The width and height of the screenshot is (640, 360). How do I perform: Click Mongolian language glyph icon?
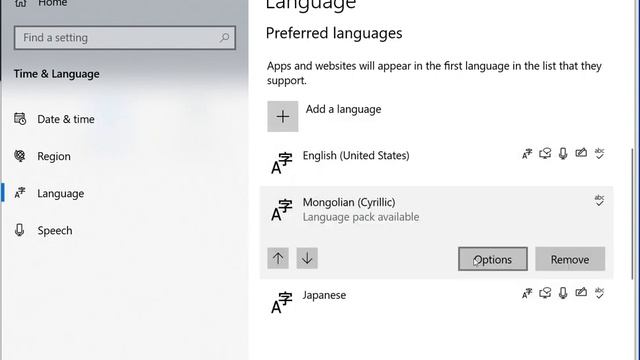[282, 210]
